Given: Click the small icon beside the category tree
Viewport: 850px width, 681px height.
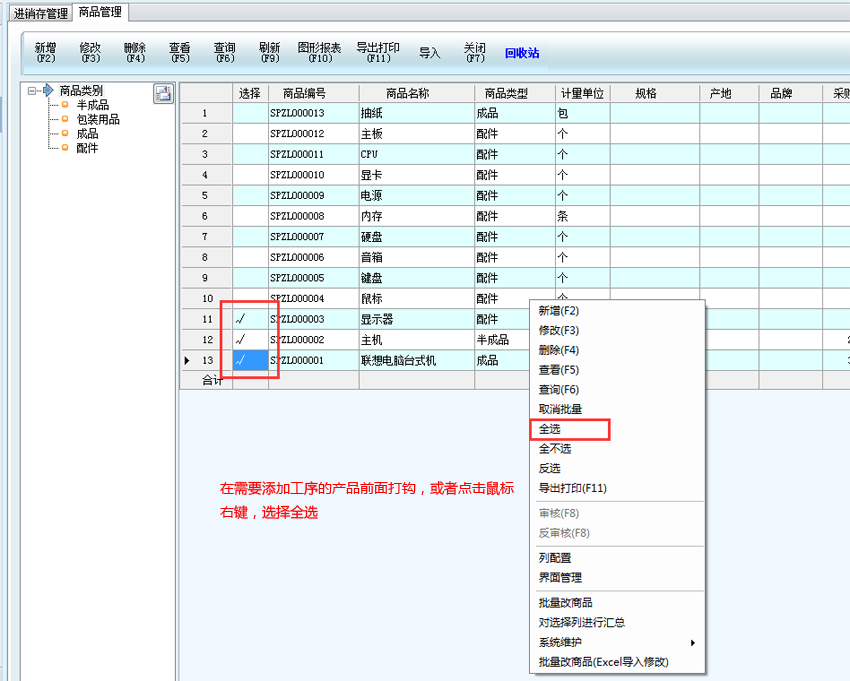Looking at the screenshot, I should tap(163, 94).
